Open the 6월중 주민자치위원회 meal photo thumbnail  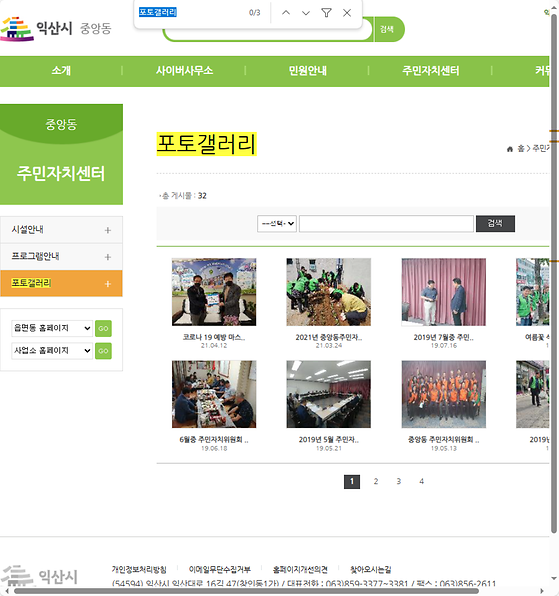(214, 394)
